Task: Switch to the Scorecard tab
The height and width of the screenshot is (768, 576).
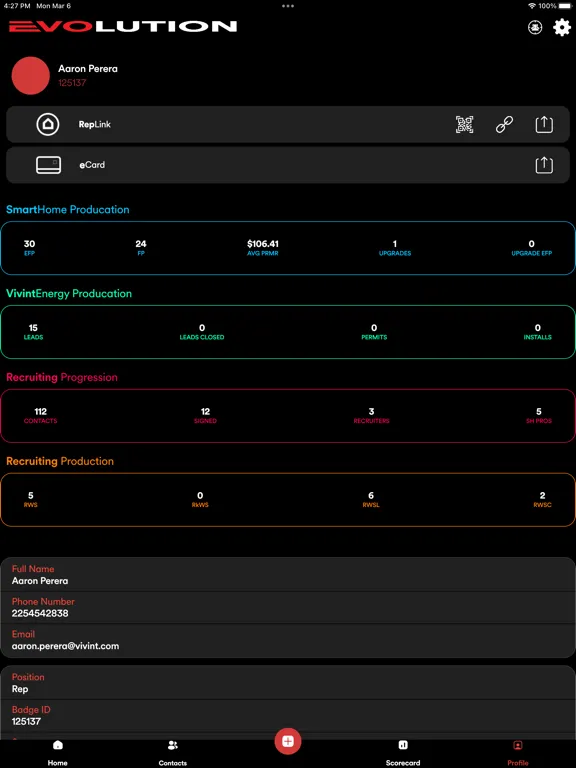Action: click(x=403, y=753)
